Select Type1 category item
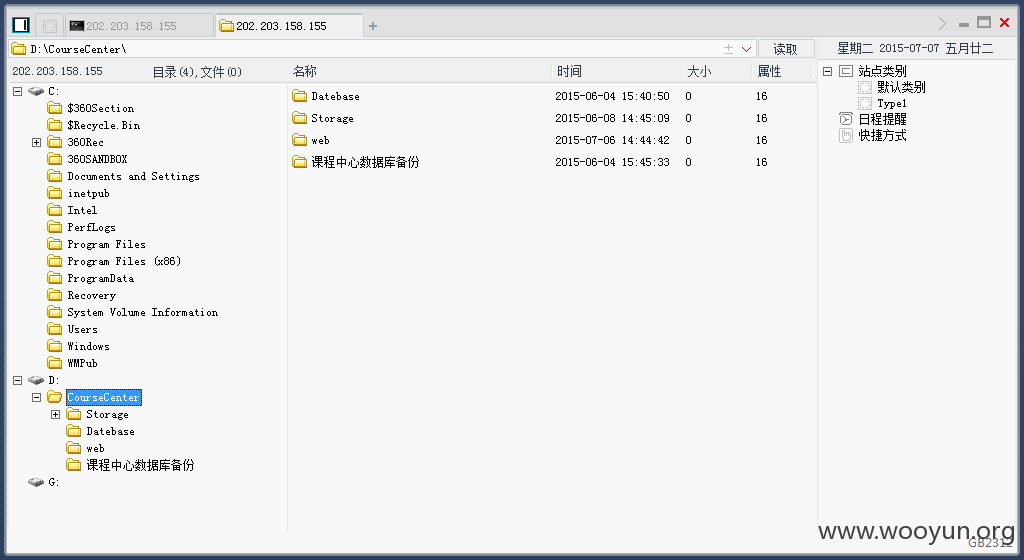This screenshot has width=1024, height=560. coord(892,104)
